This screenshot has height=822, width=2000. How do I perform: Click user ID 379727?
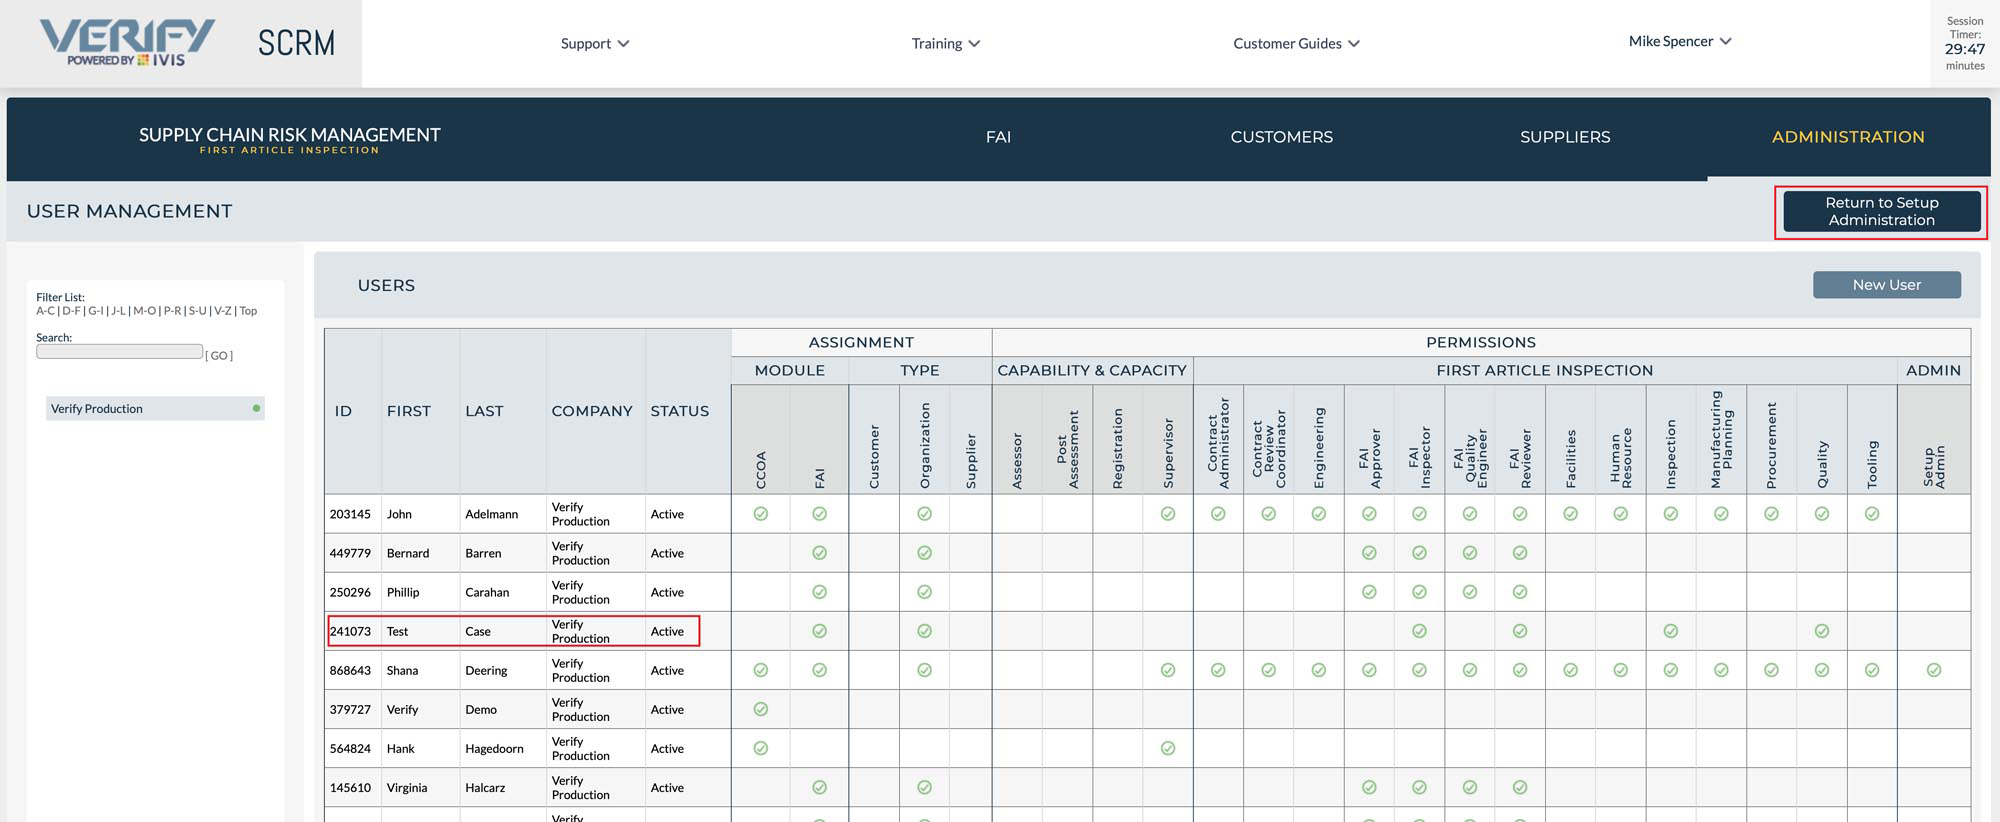[350, 709]
